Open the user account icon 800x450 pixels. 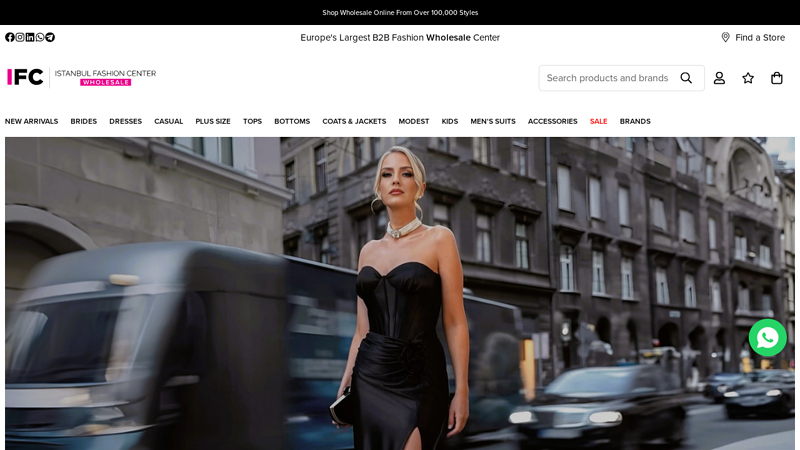coord(719,78)
